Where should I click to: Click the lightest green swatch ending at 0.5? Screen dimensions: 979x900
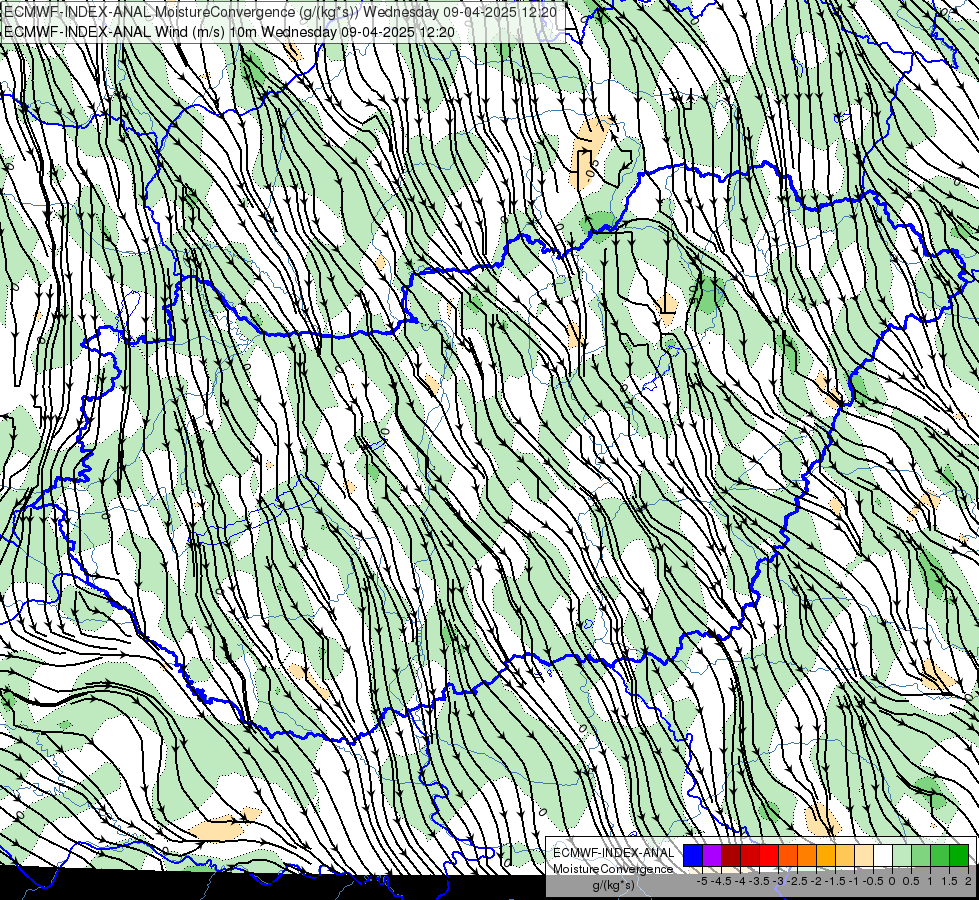tap(902, 855)
